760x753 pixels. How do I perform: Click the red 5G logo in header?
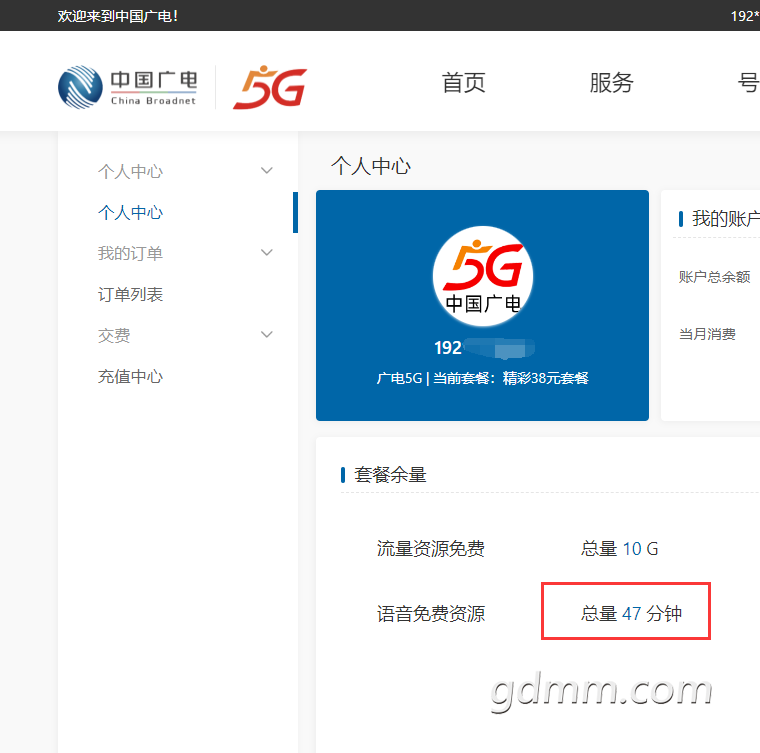(x=269, y=87)
